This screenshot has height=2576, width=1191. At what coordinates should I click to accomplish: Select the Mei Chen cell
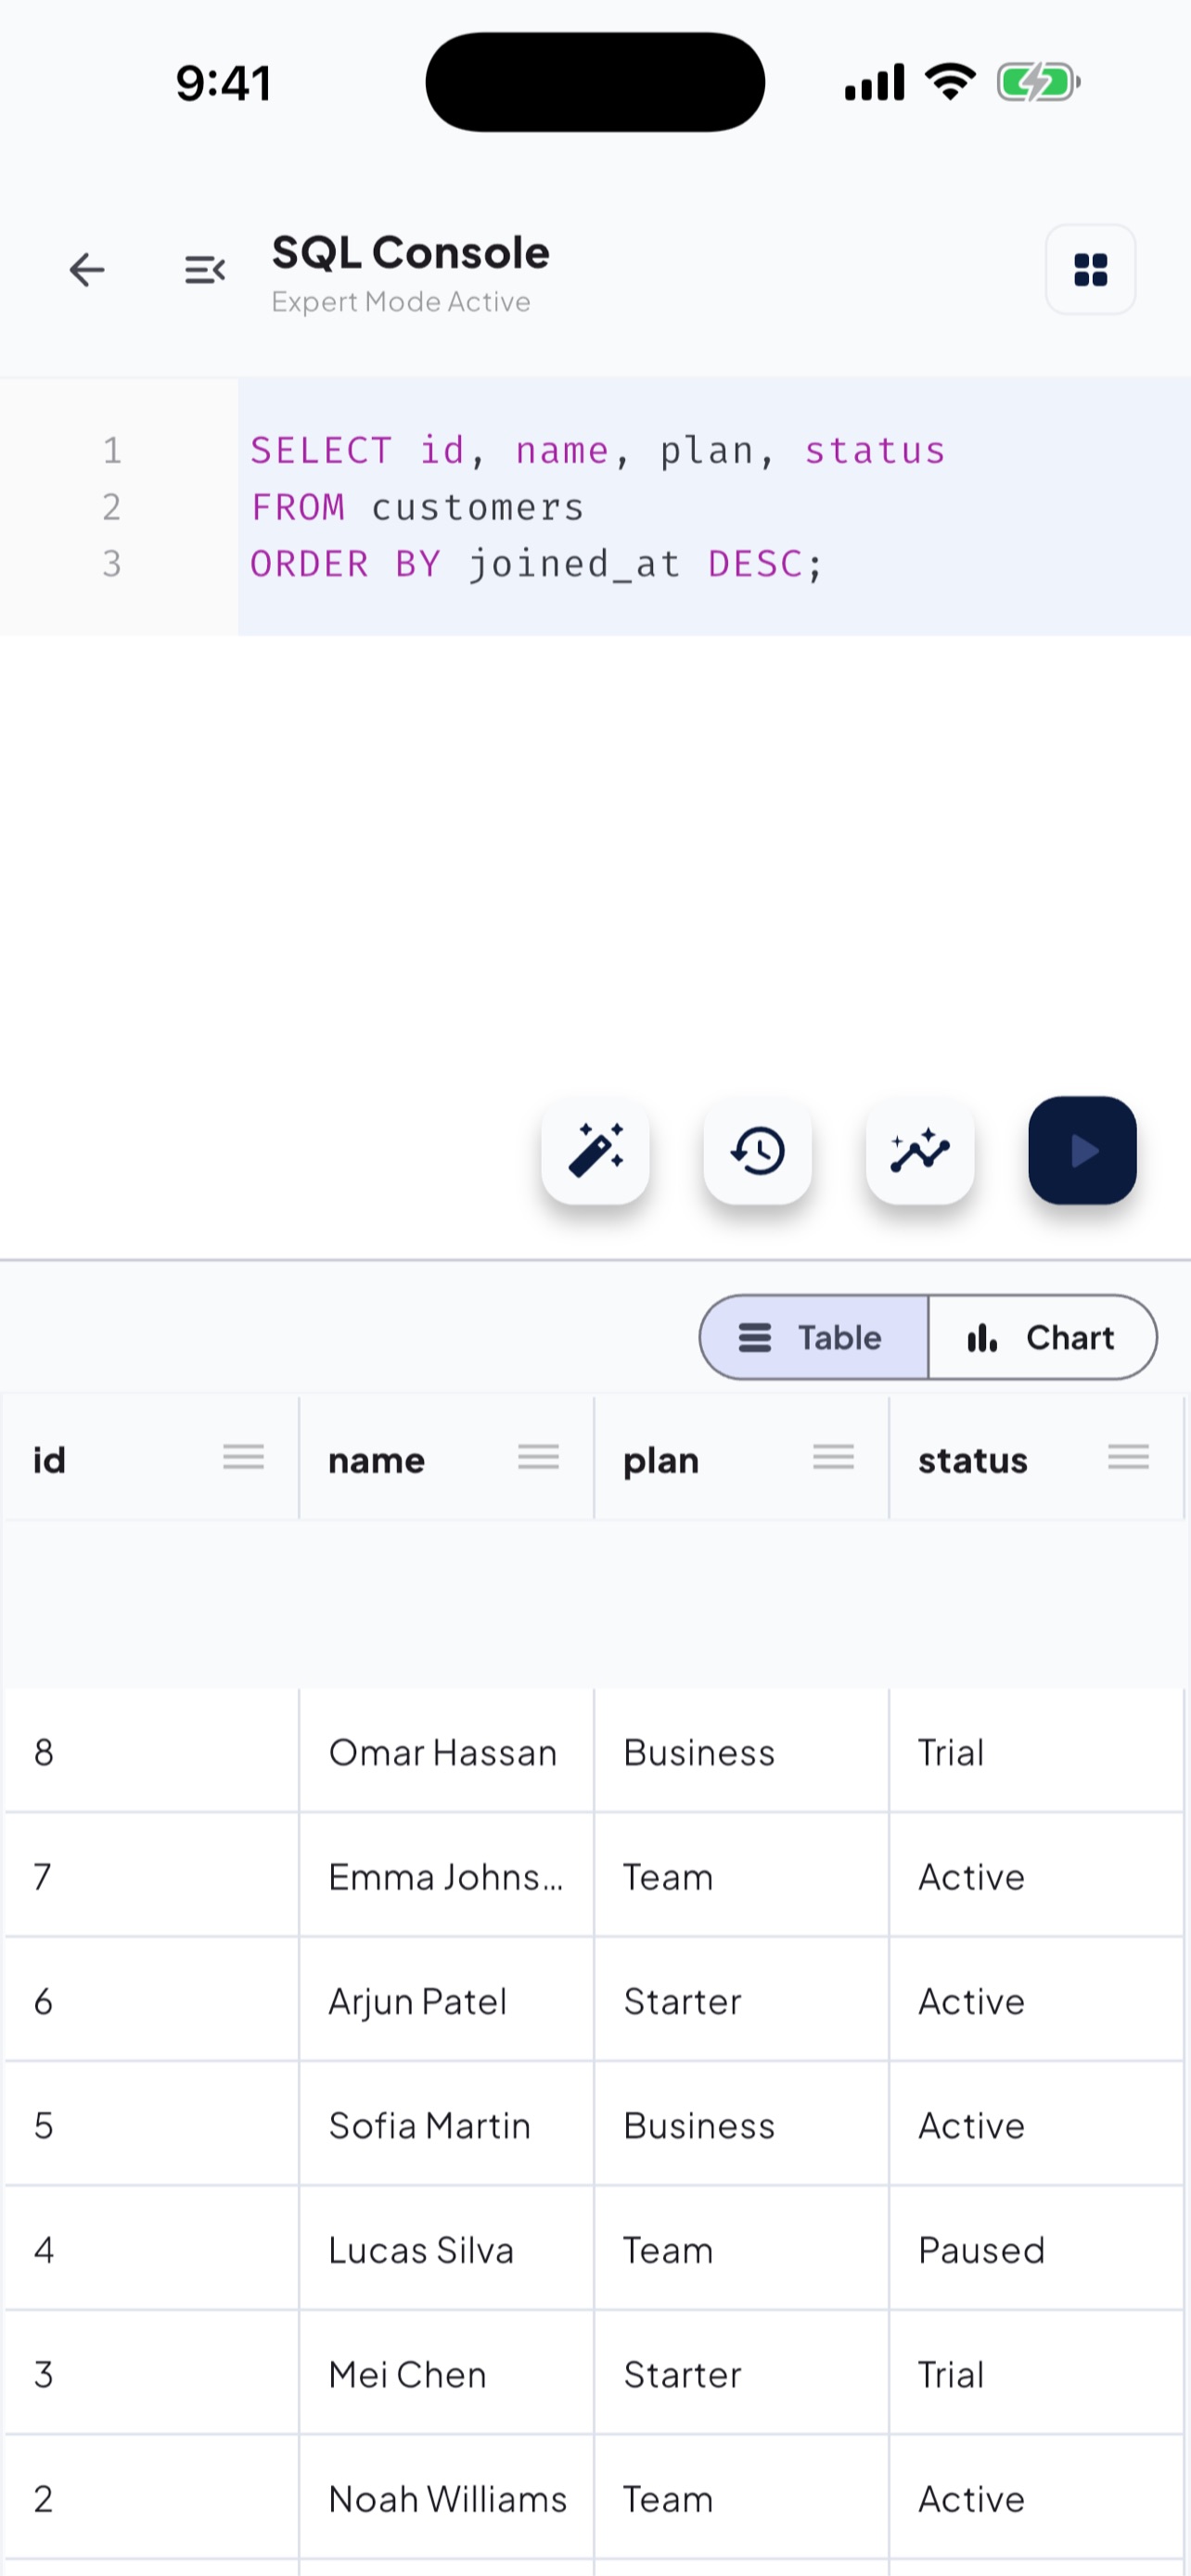click(x=446, y=2374)
